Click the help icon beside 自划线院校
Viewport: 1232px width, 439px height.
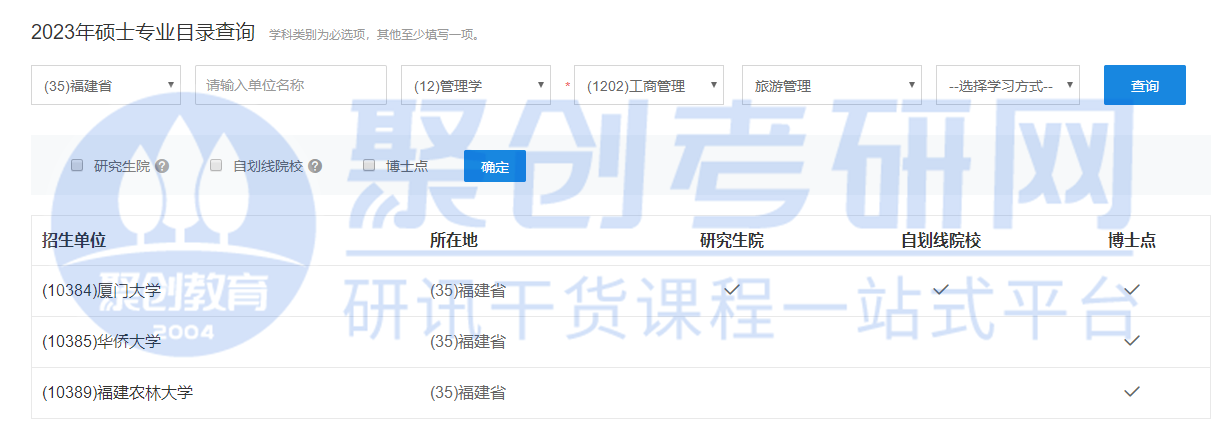coord(315,166)
